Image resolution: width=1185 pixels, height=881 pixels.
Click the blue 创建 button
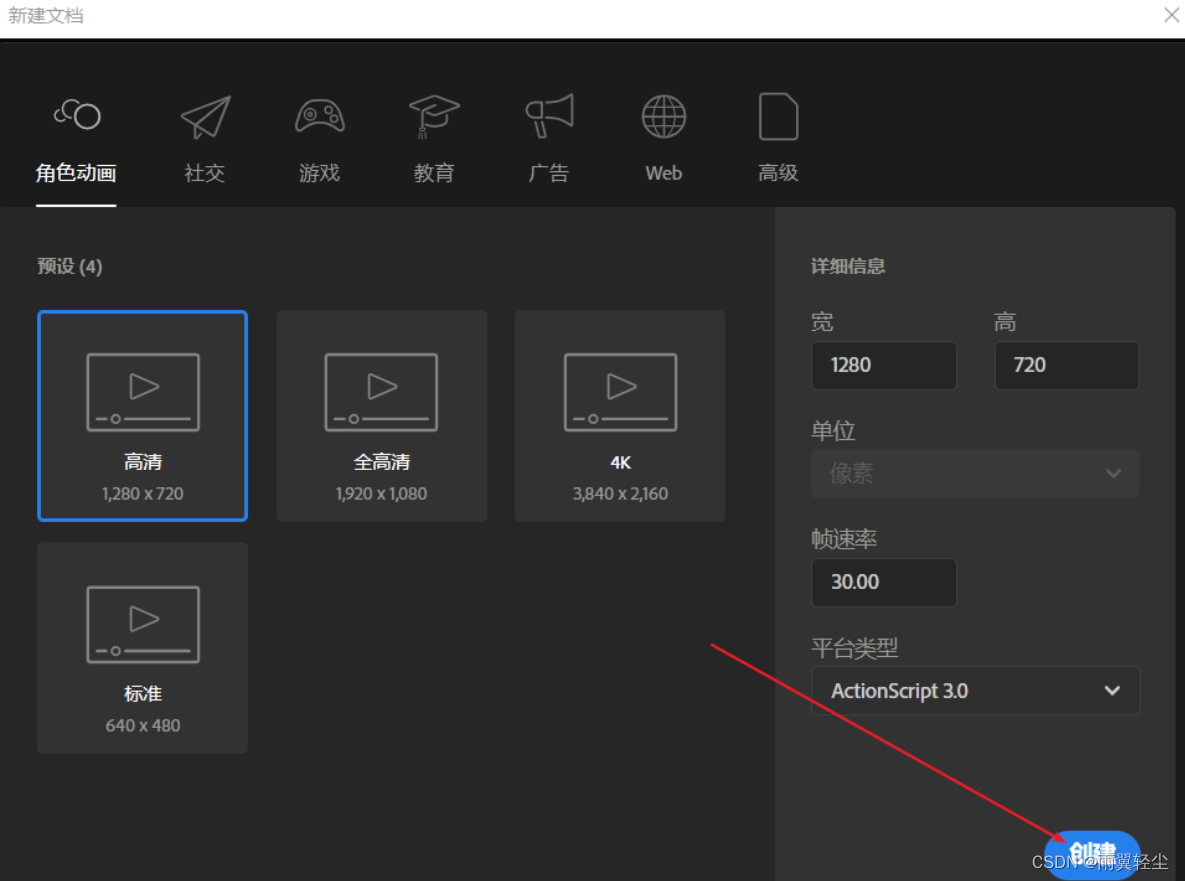[1092, 855]
